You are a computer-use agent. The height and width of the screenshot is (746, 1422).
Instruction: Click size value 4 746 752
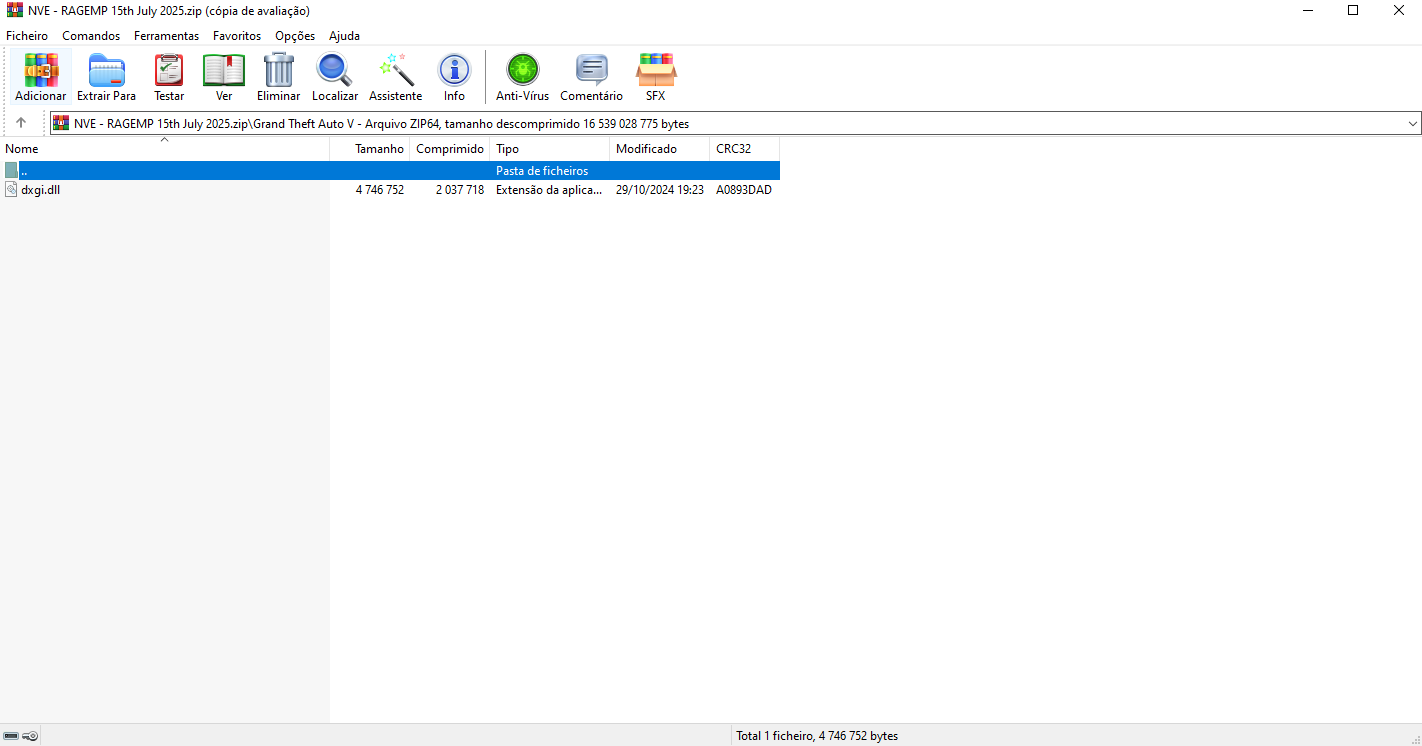(x=380, y=189)
